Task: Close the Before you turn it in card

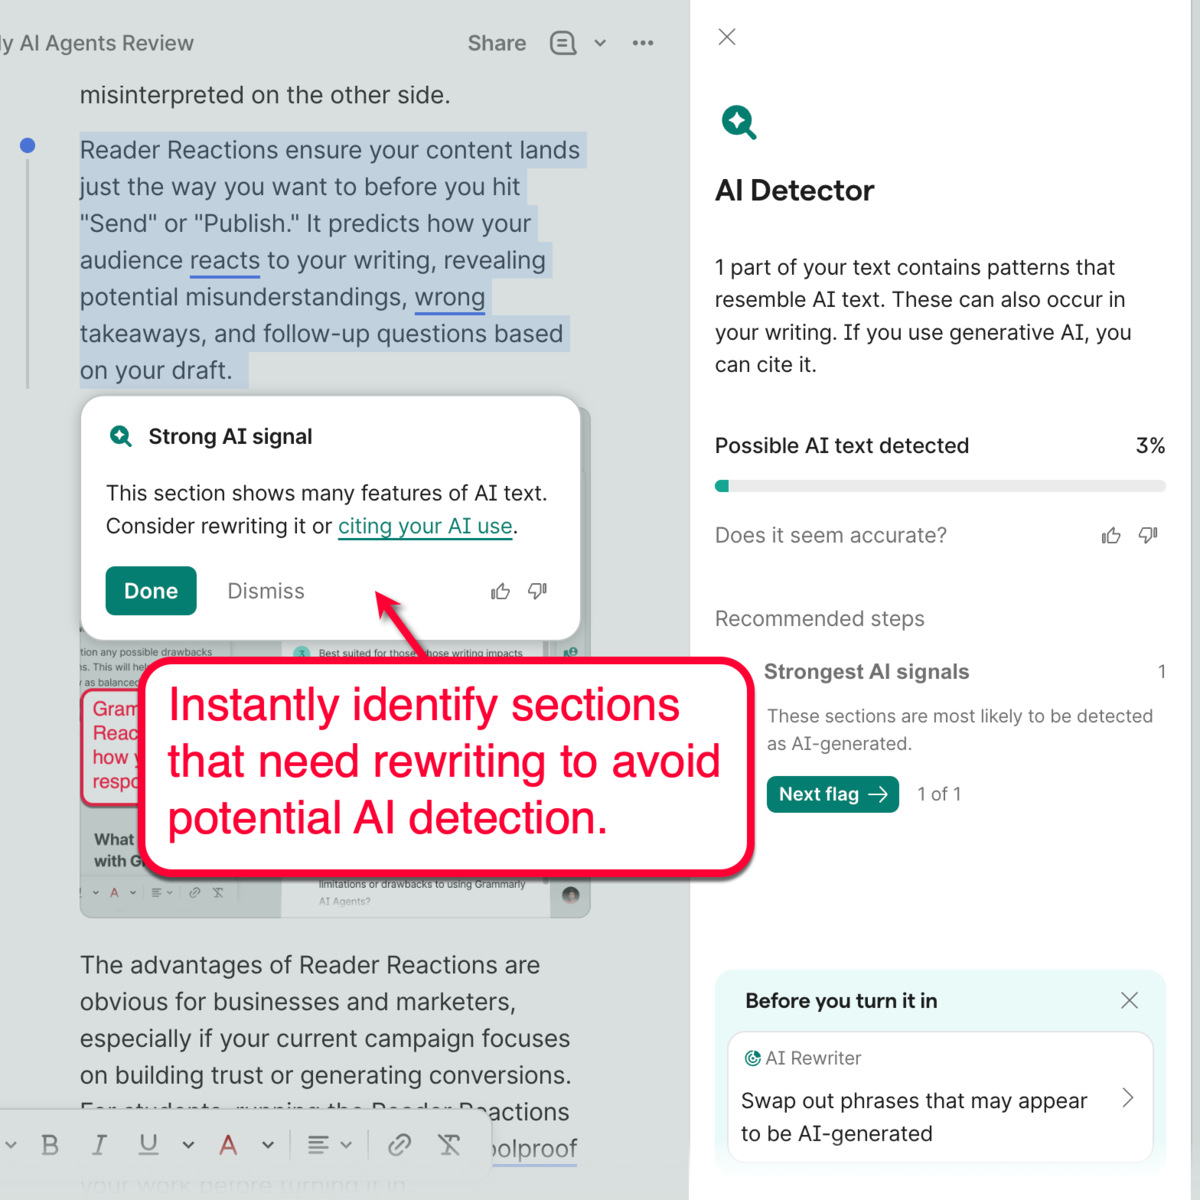Action: point(1130,1001)
